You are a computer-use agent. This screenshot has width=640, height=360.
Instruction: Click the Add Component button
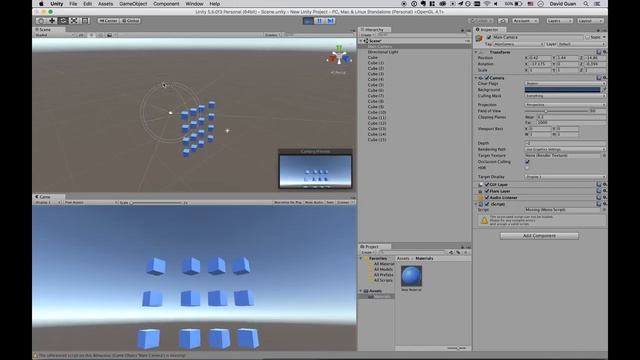(x=539, y=236)
